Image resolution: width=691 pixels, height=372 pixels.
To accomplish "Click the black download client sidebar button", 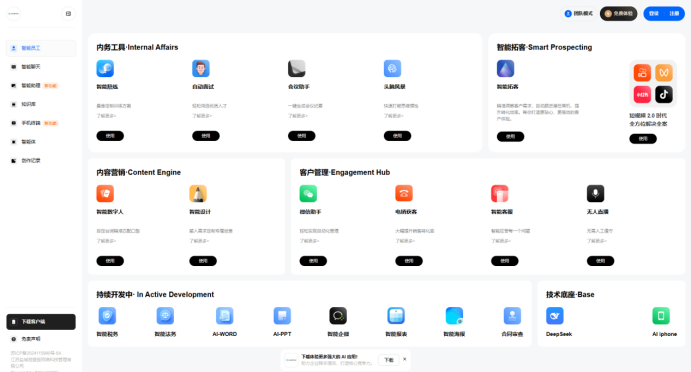I will pos(41,322).
